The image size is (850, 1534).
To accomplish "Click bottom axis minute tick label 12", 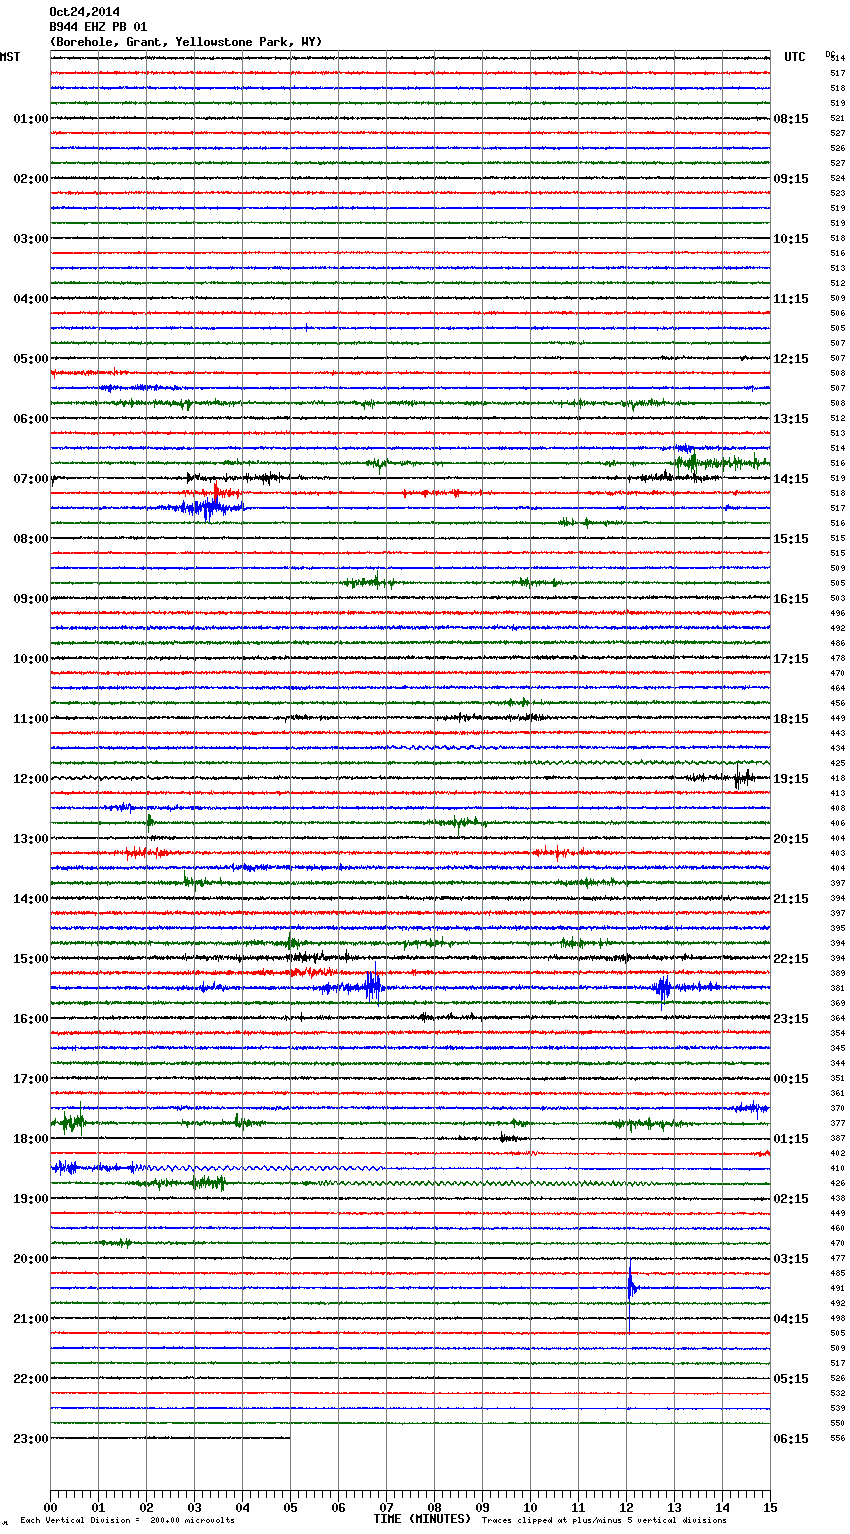I will pyautogui.click(x=626, y=1508).
